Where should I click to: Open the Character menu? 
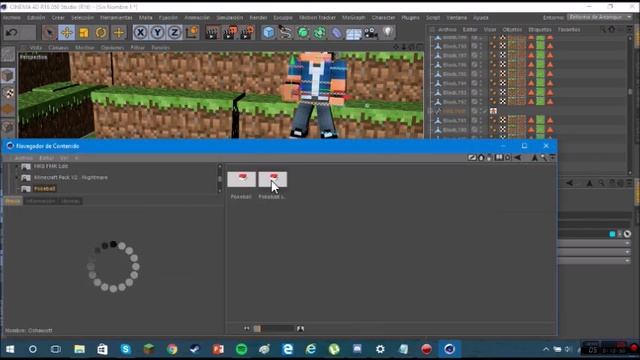(x=383, y=18)
